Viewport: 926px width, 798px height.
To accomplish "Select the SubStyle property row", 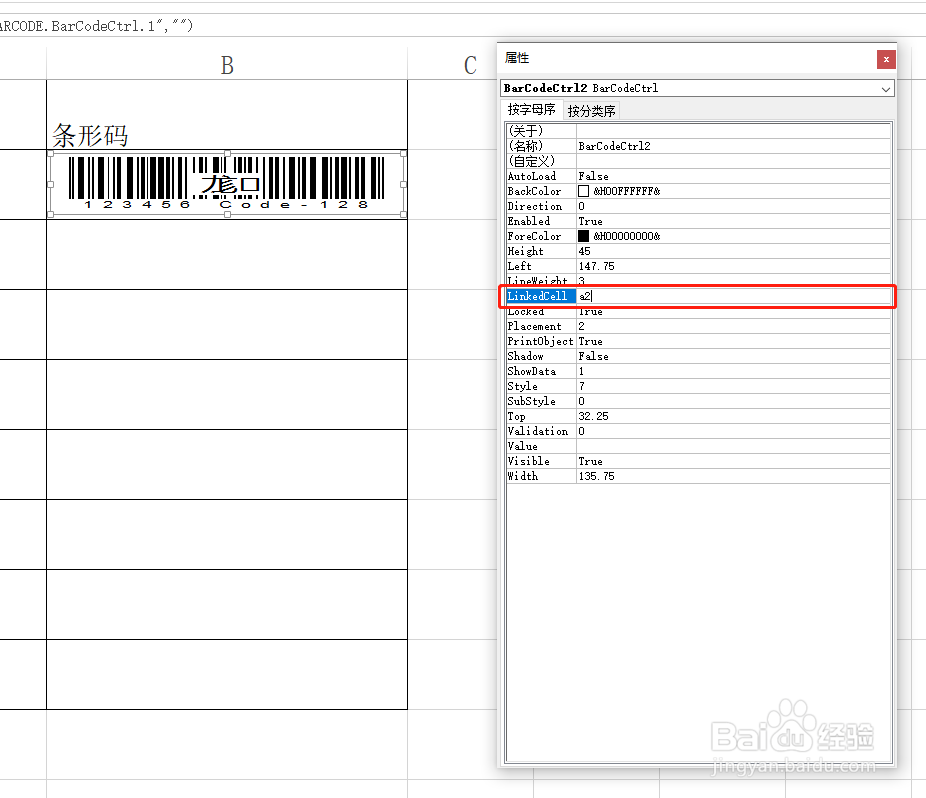I will point(698,401).
